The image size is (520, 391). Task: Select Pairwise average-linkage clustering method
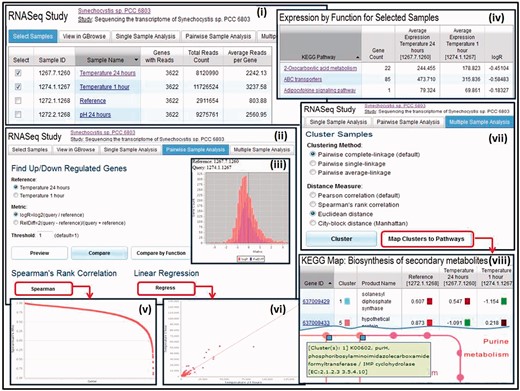click(x=313, y=173)
